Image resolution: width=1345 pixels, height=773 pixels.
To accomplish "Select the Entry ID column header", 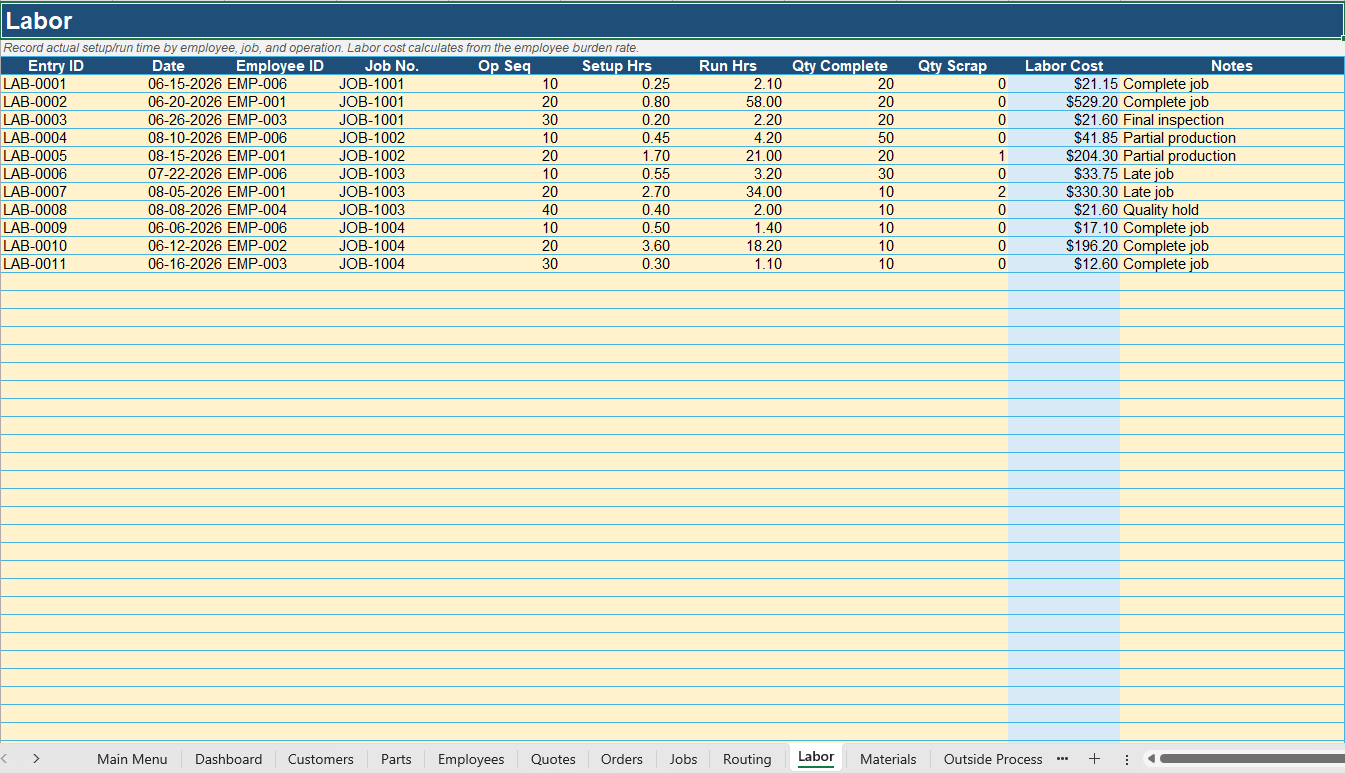I will click(56, 66).
